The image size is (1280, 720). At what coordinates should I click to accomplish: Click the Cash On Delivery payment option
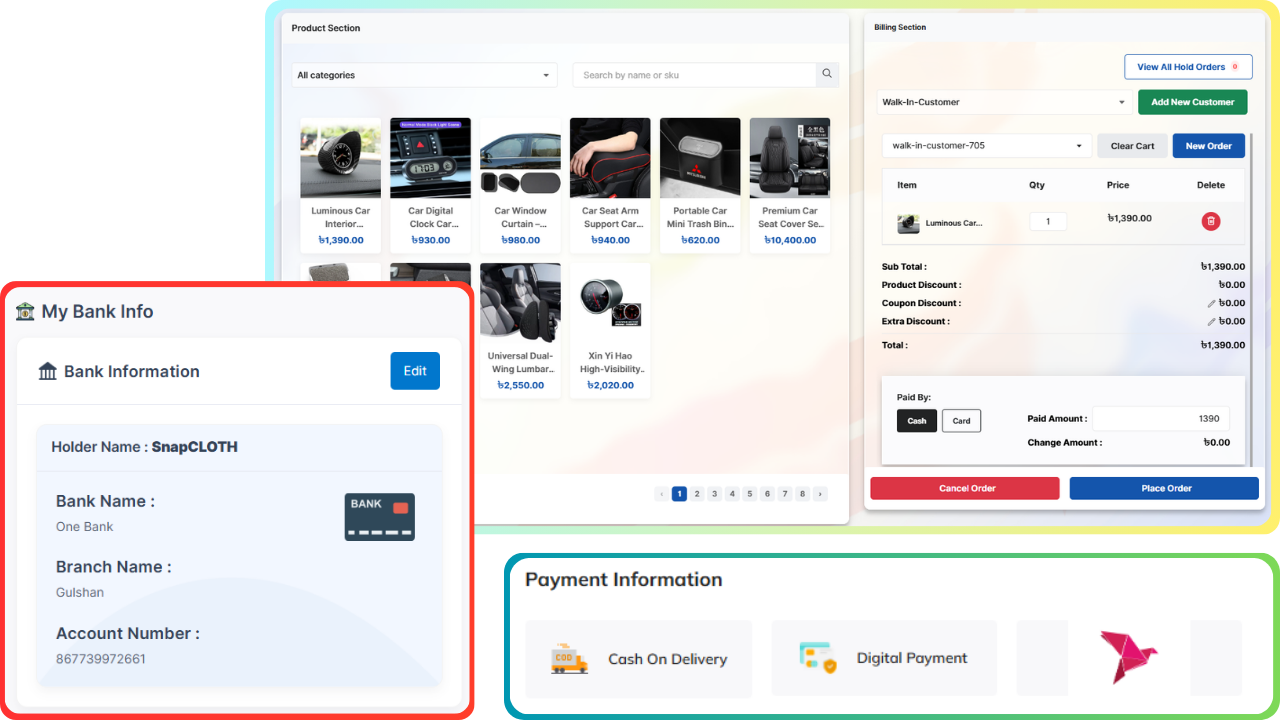pos(638,658)
